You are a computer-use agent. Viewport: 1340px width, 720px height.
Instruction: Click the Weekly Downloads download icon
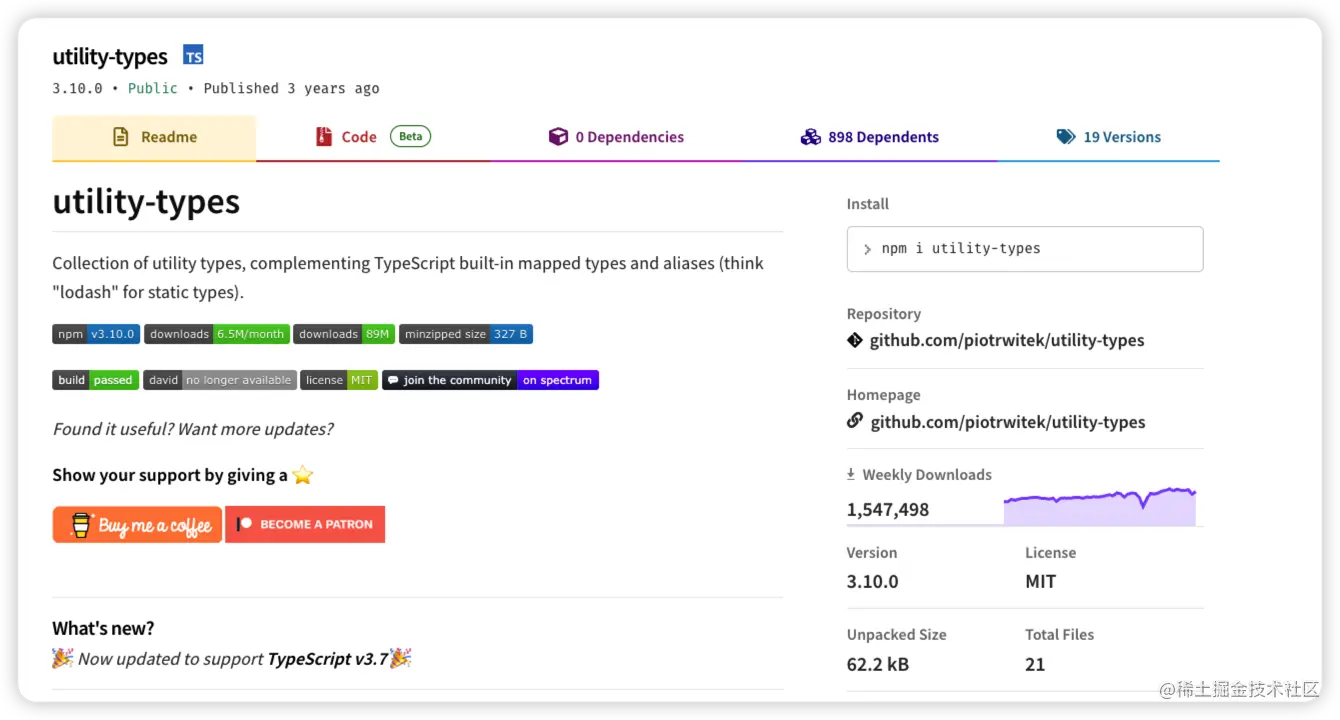click(851, 475)
